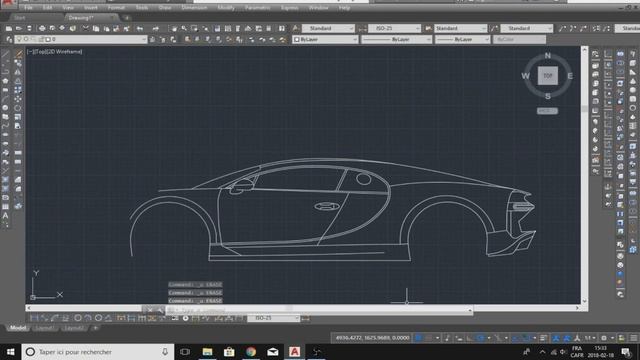Screen dimensions: 640x360
Task: Select the Mirror modify tool
Action: [x=18, y=72]
